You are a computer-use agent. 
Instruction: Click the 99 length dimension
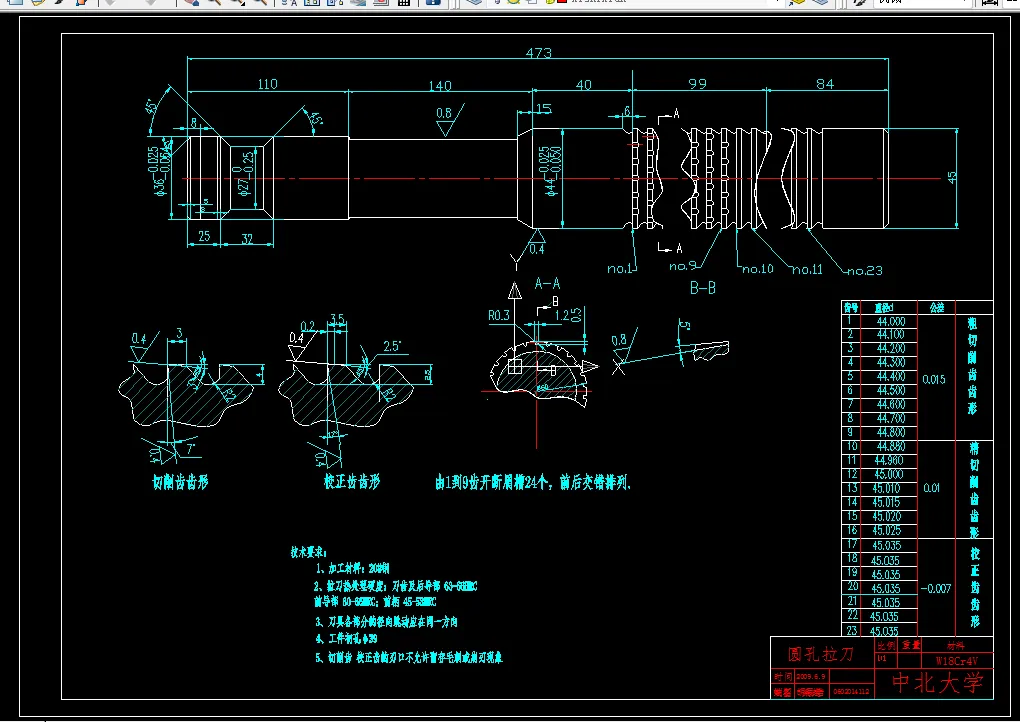pyautogui.click(x=697, y=84)
